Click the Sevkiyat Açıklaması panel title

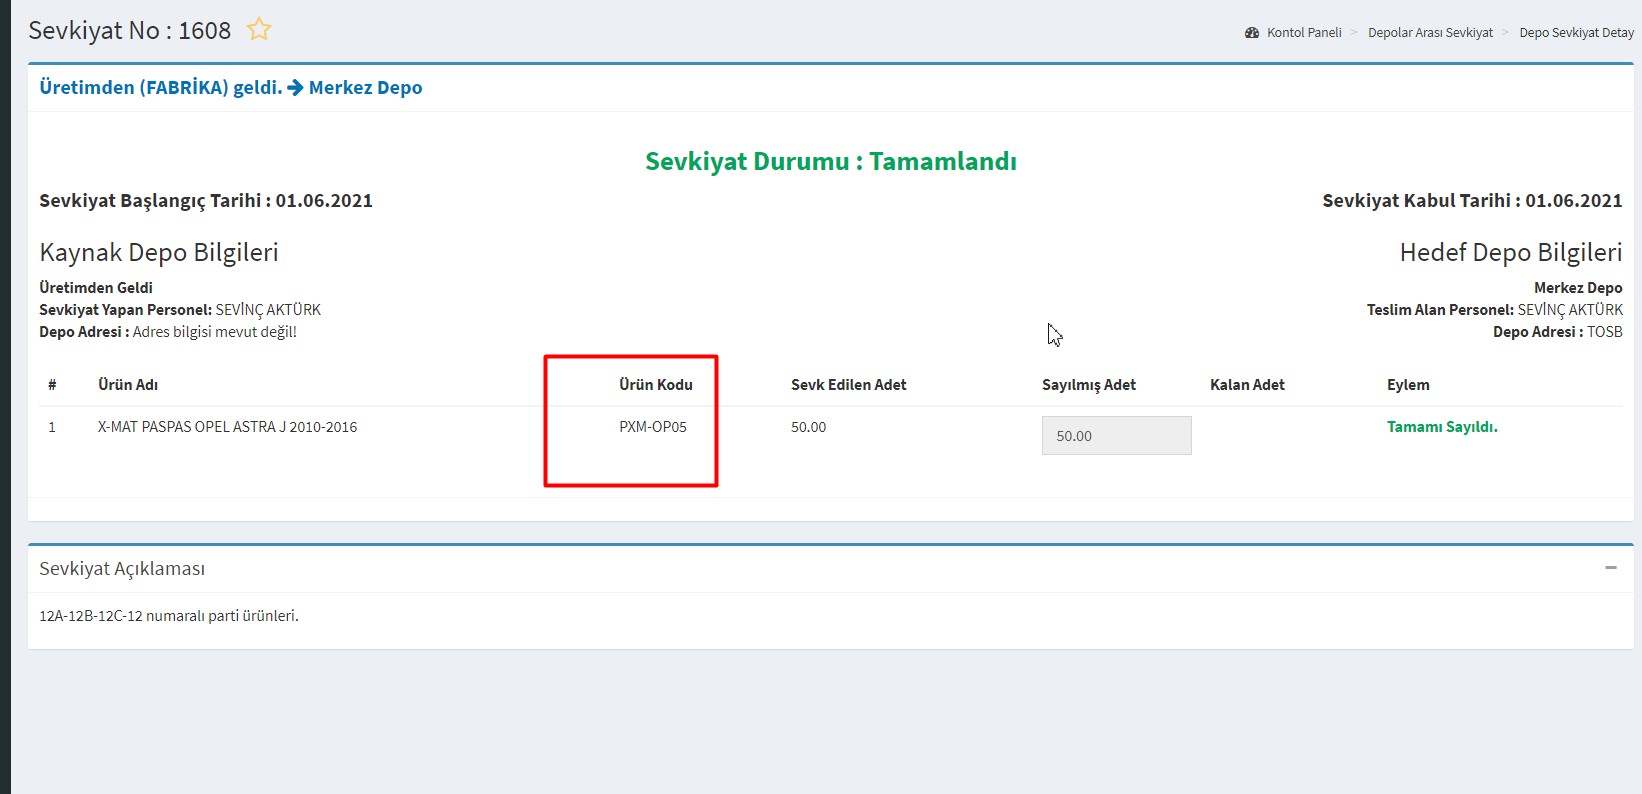[122, 569]
